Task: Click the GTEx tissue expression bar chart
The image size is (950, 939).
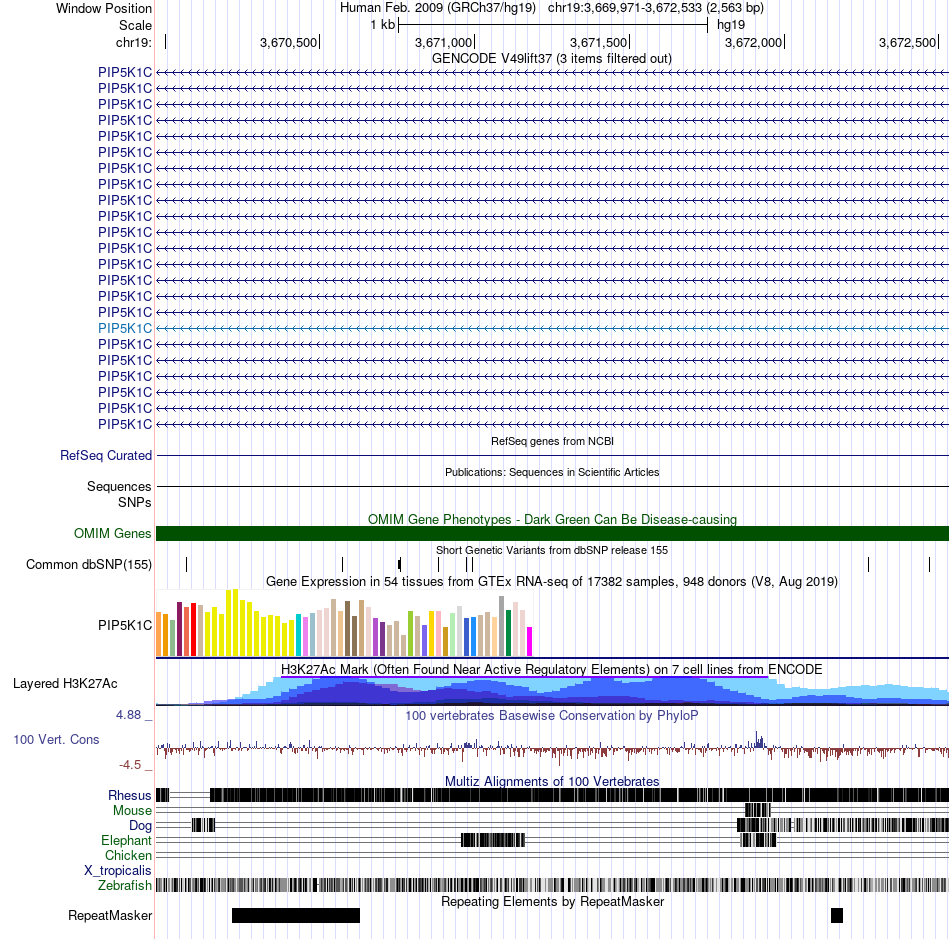Action: (344, 623)
